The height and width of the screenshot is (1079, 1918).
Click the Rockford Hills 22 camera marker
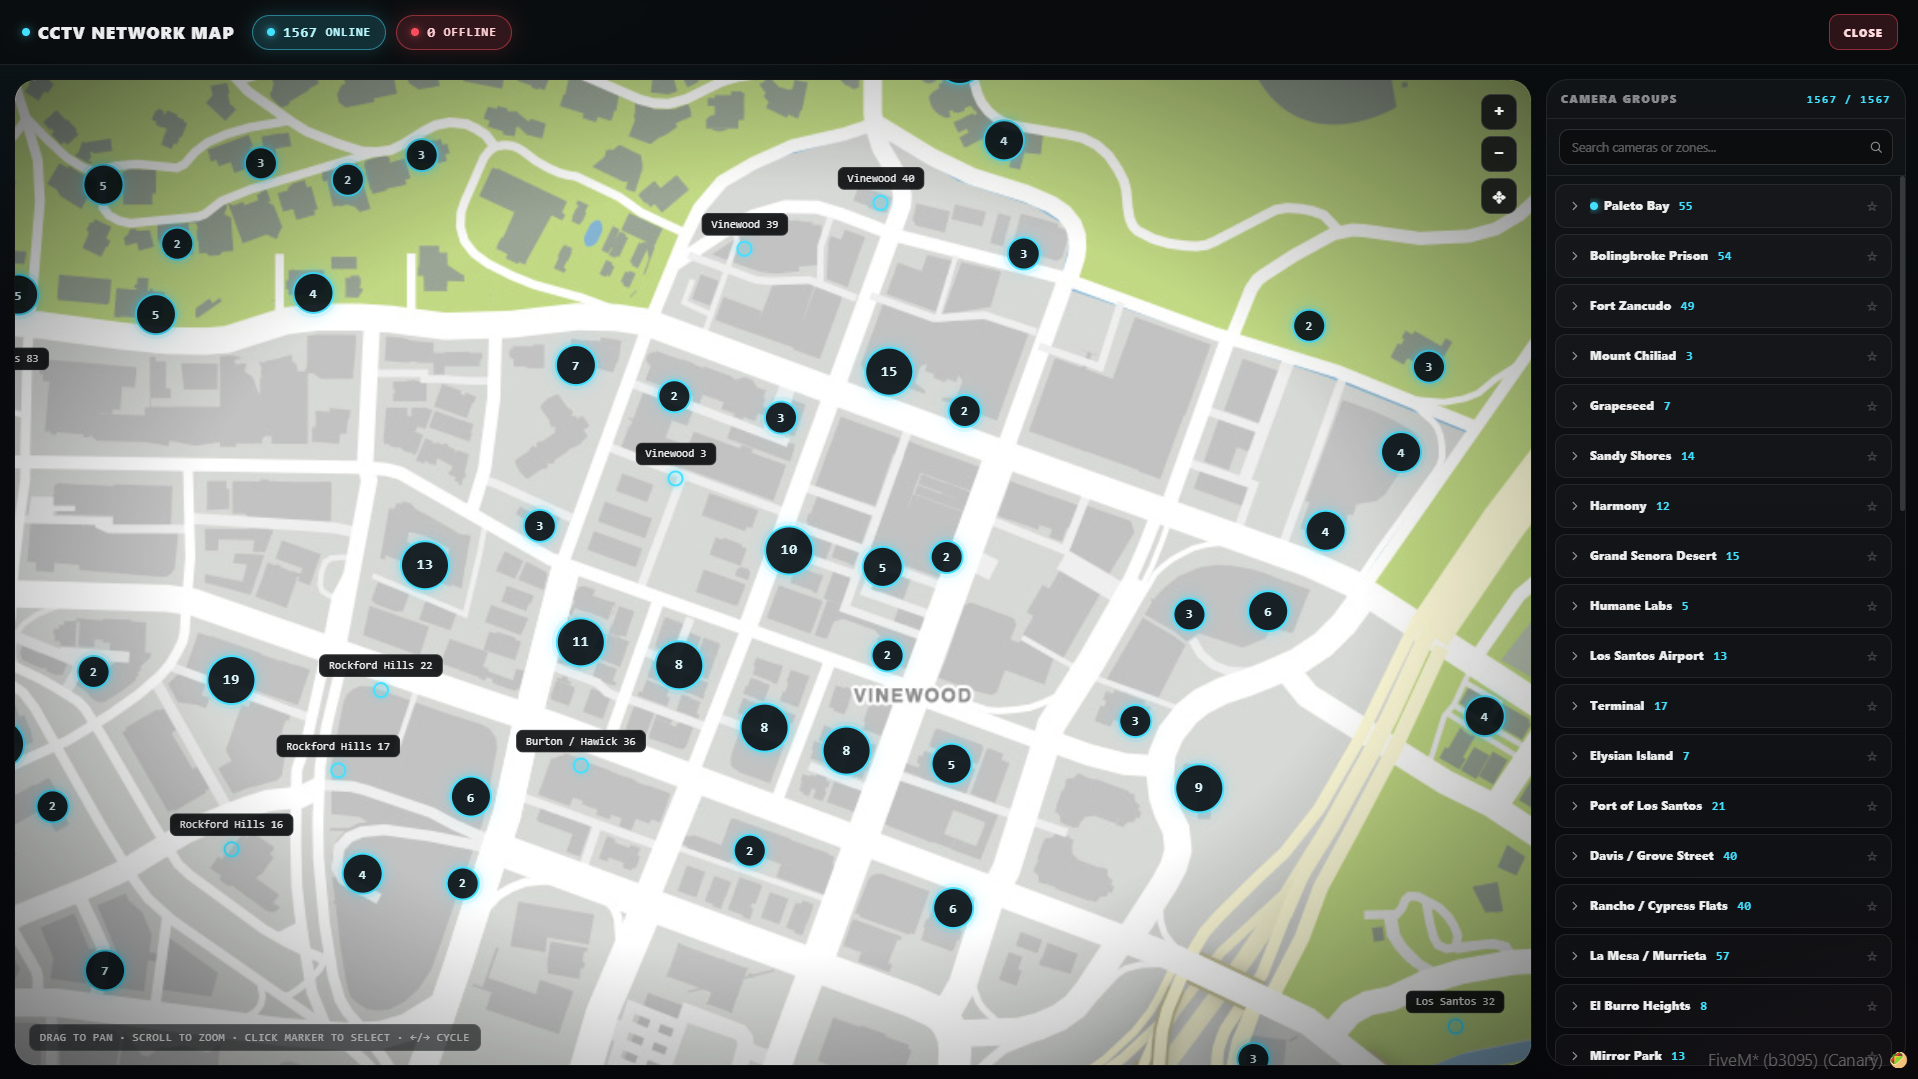tap(381, 690)
